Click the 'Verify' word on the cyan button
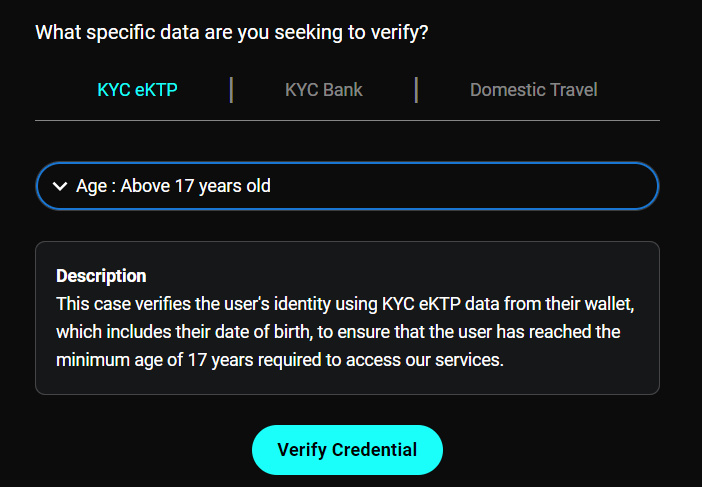 click(303, 450)
